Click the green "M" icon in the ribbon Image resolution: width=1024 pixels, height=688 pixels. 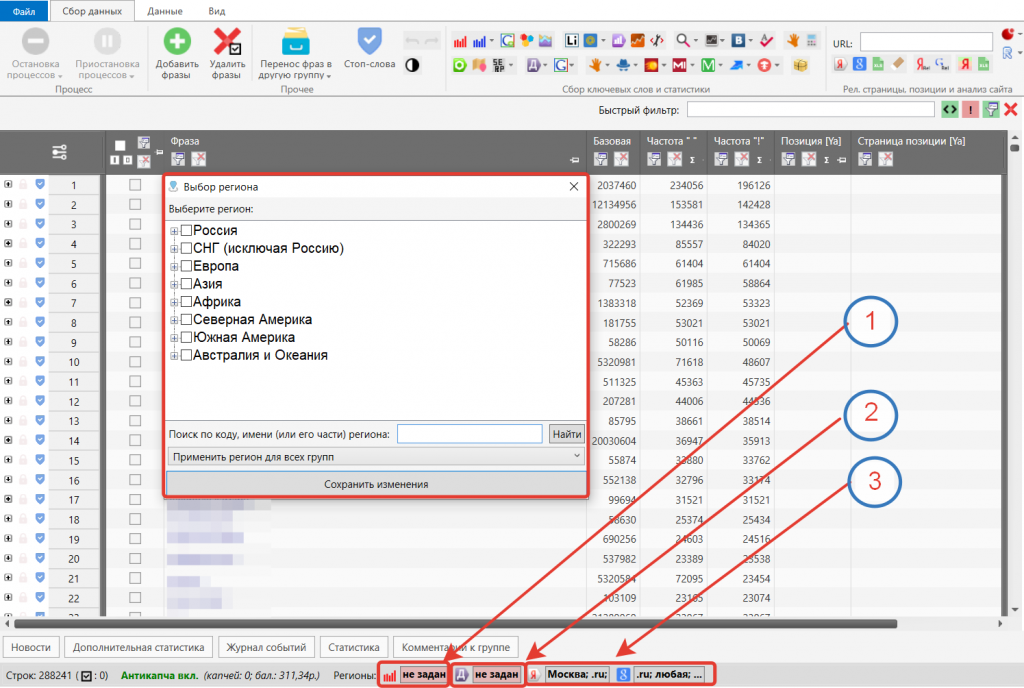(x=708, y=65)
